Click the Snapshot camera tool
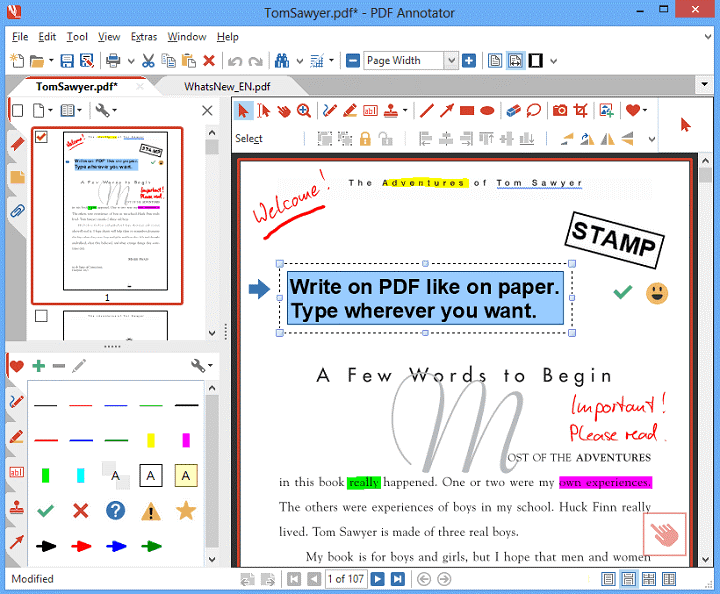Image resolution: width=720 pixels, height=594 pixels. tap(561, 111)
